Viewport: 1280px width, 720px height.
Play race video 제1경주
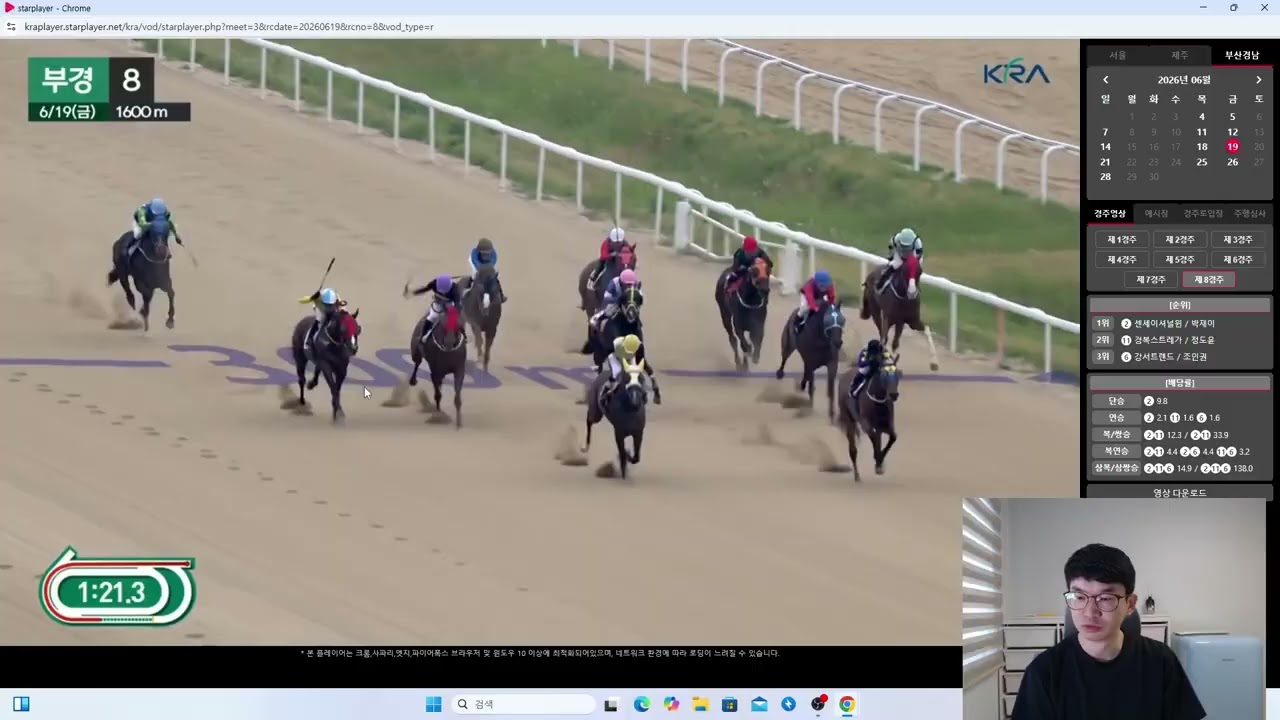(x=1121, y=240)
